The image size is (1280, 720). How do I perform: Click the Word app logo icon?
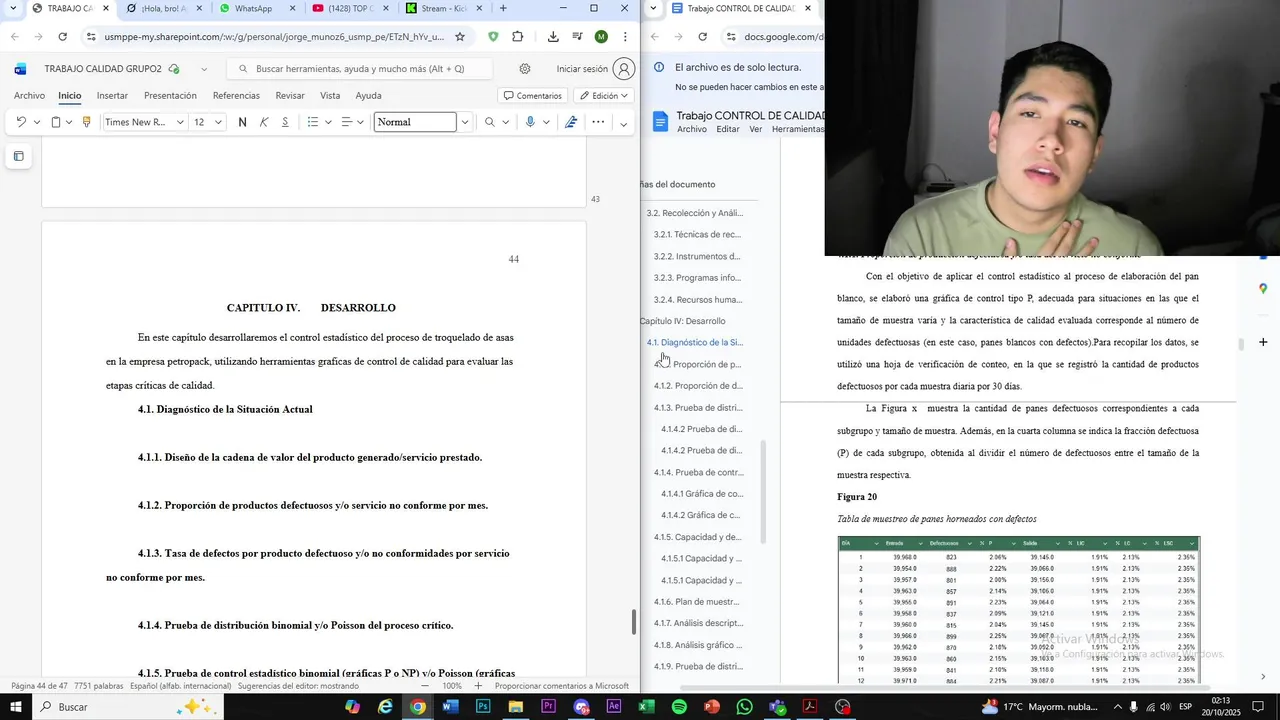pos(20,69)
